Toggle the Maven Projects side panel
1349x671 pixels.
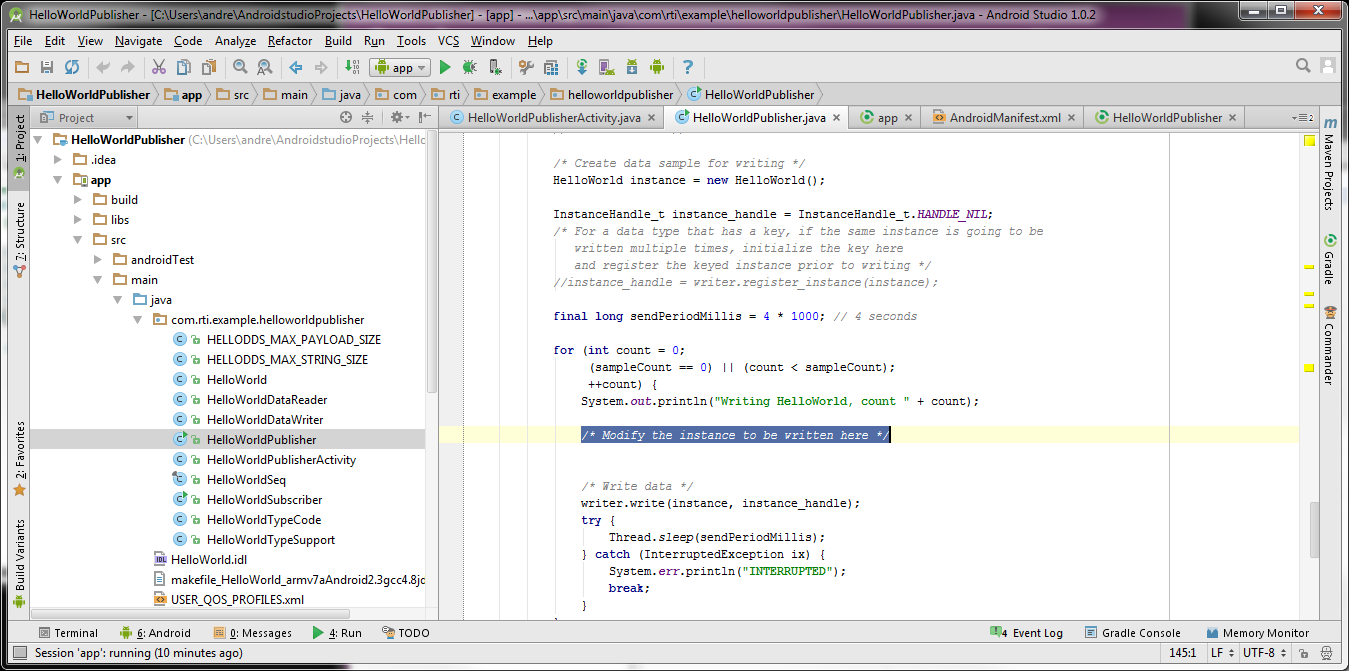[x=1329, y=164]
